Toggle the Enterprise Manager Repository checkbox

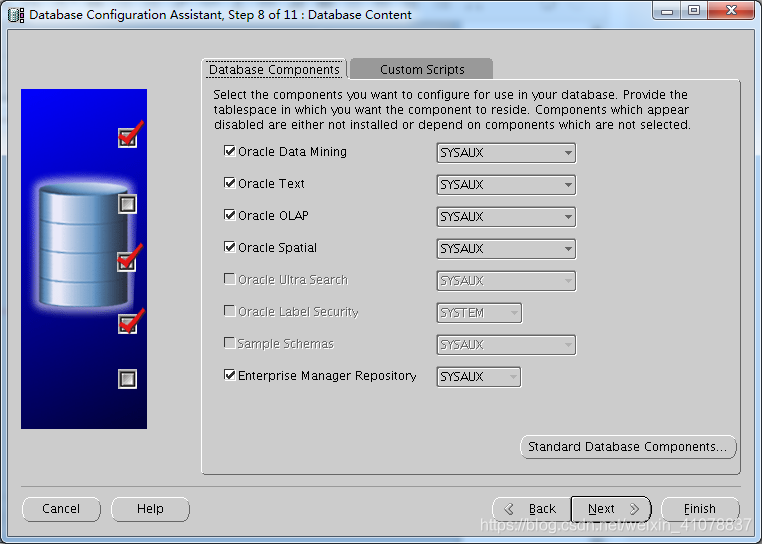point(229,375)
